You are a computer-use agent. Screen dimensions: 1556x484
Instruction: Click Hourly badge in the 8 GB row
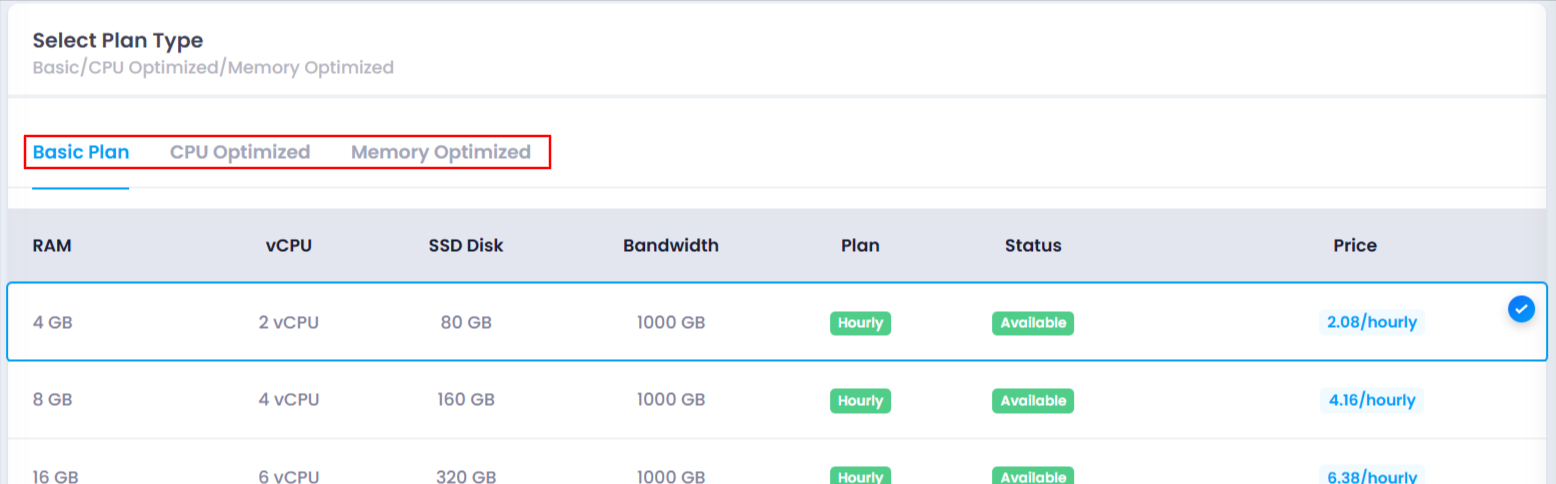(860, 400)
